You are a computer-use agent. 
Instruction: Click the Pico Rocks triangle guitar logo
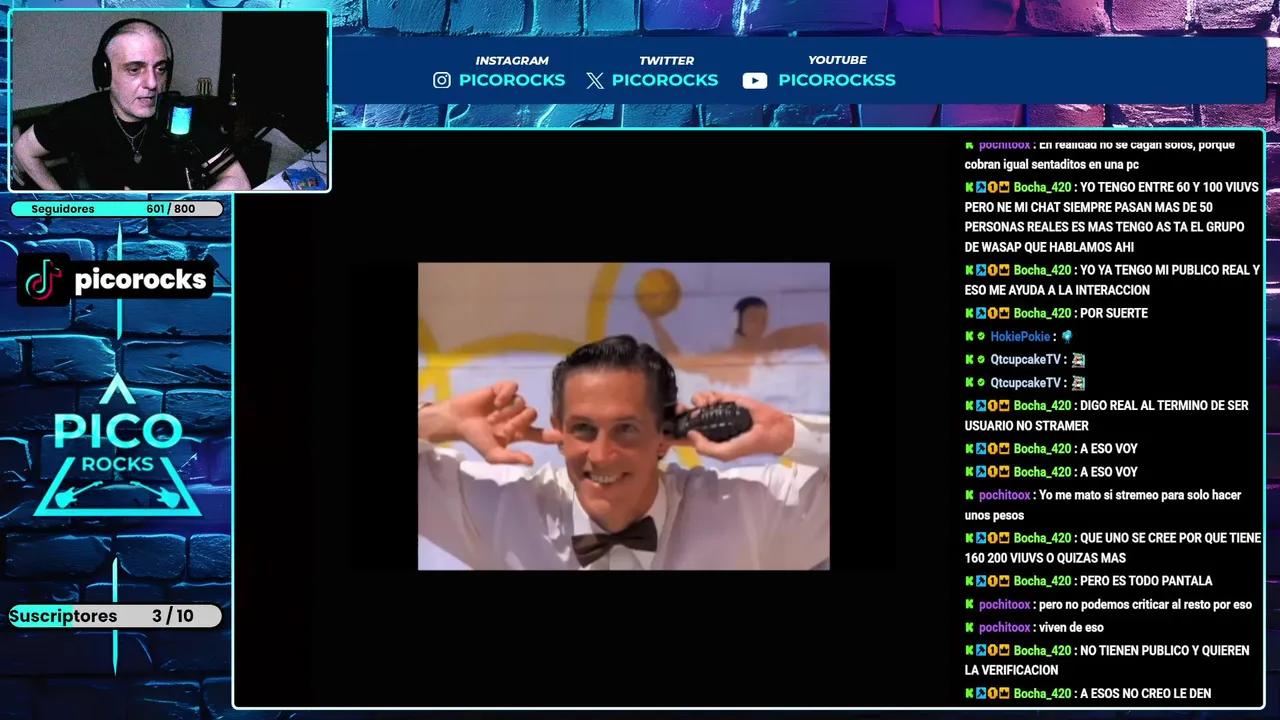tap(118, 446)
